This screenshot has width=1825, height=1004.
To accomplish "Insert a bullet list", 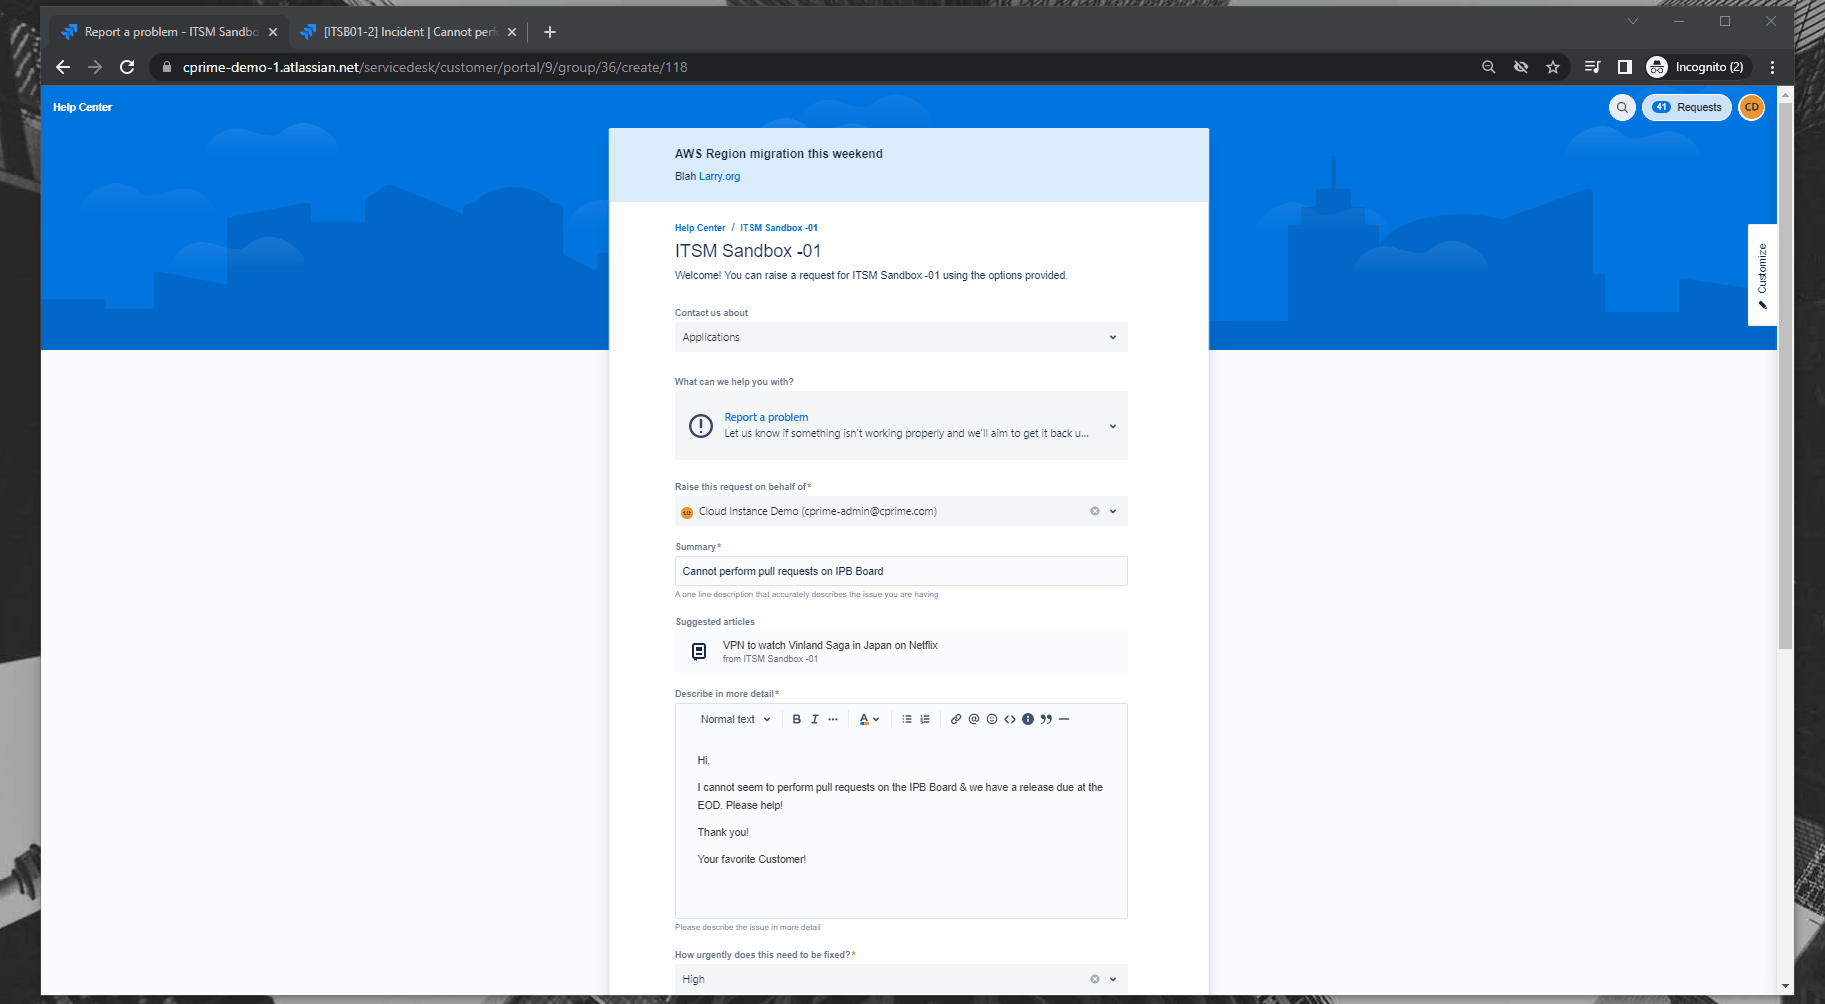I will click(x=907, y=719).
